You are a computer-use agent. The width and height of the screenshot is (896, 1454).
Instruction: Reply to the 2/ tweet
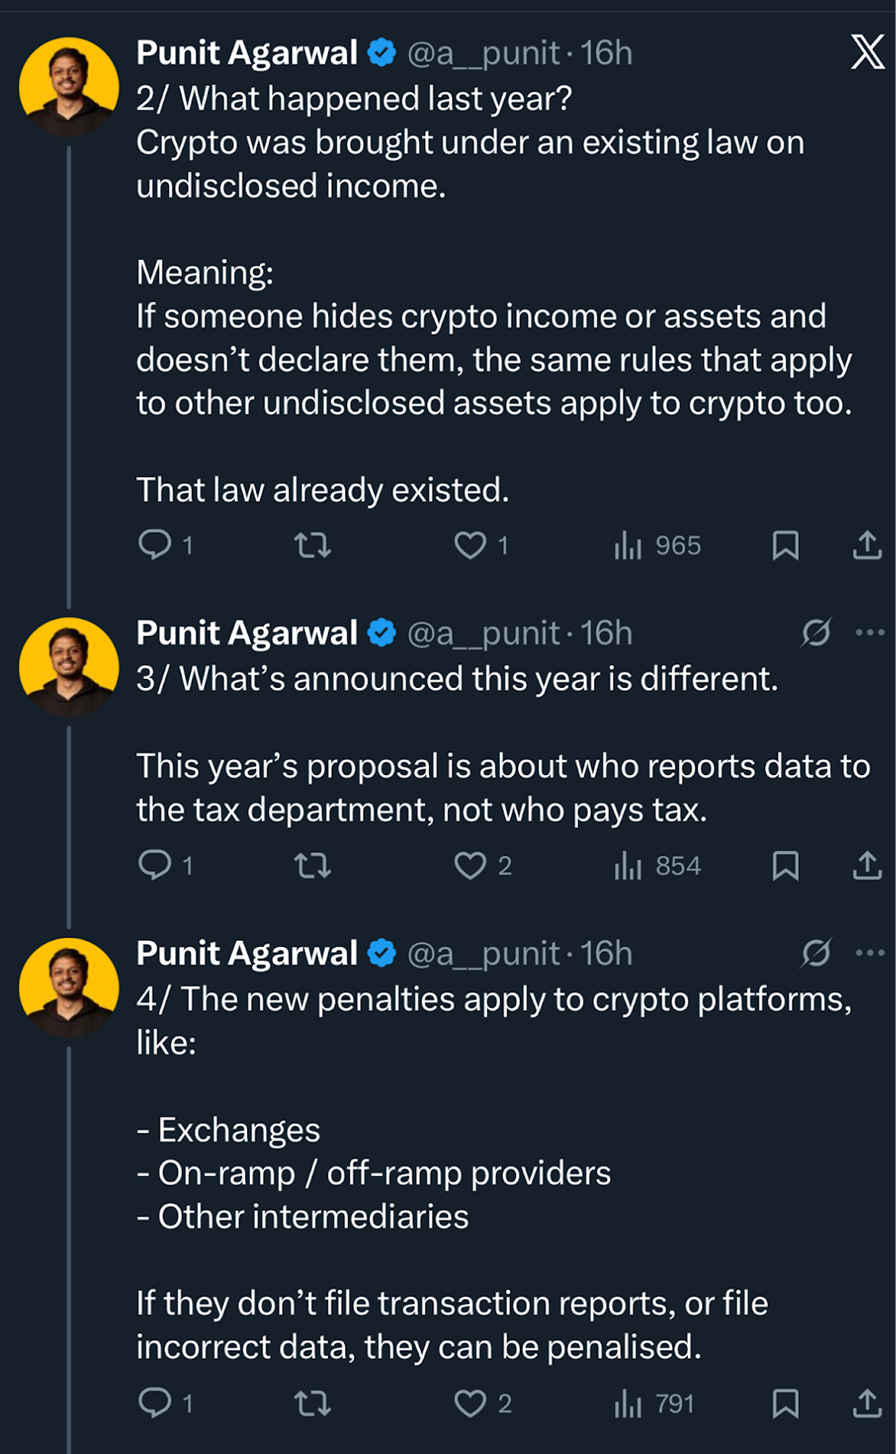coord(155,545)
